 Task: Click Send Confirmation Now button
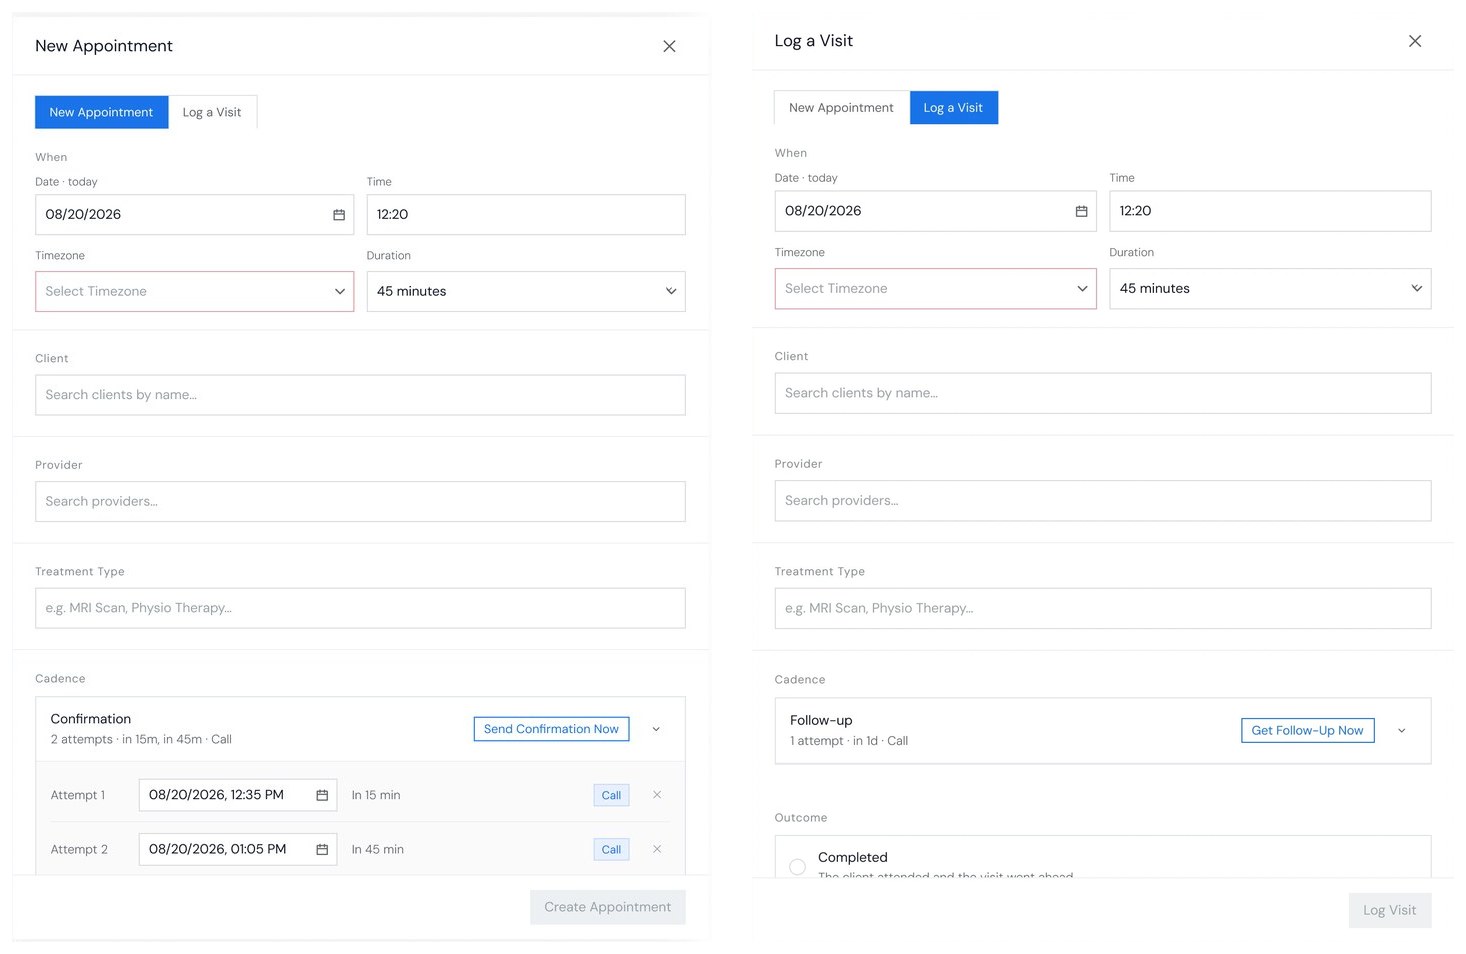pos(551,729)
